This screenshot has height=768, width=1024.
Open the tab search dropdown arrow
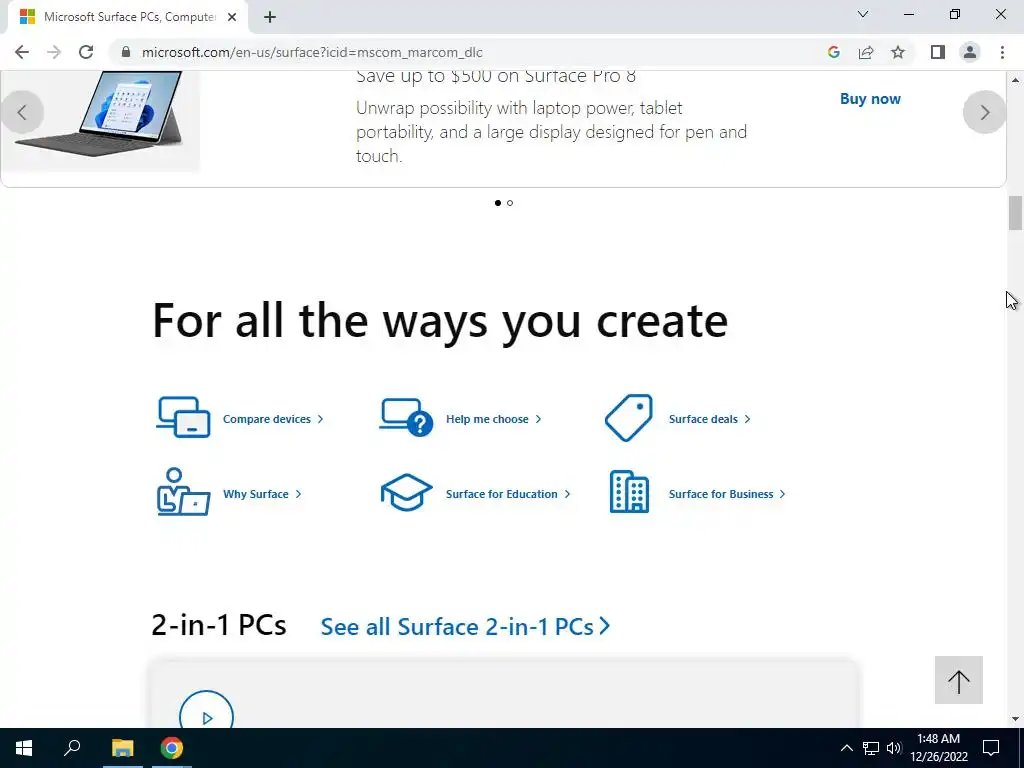click(863, 14)
